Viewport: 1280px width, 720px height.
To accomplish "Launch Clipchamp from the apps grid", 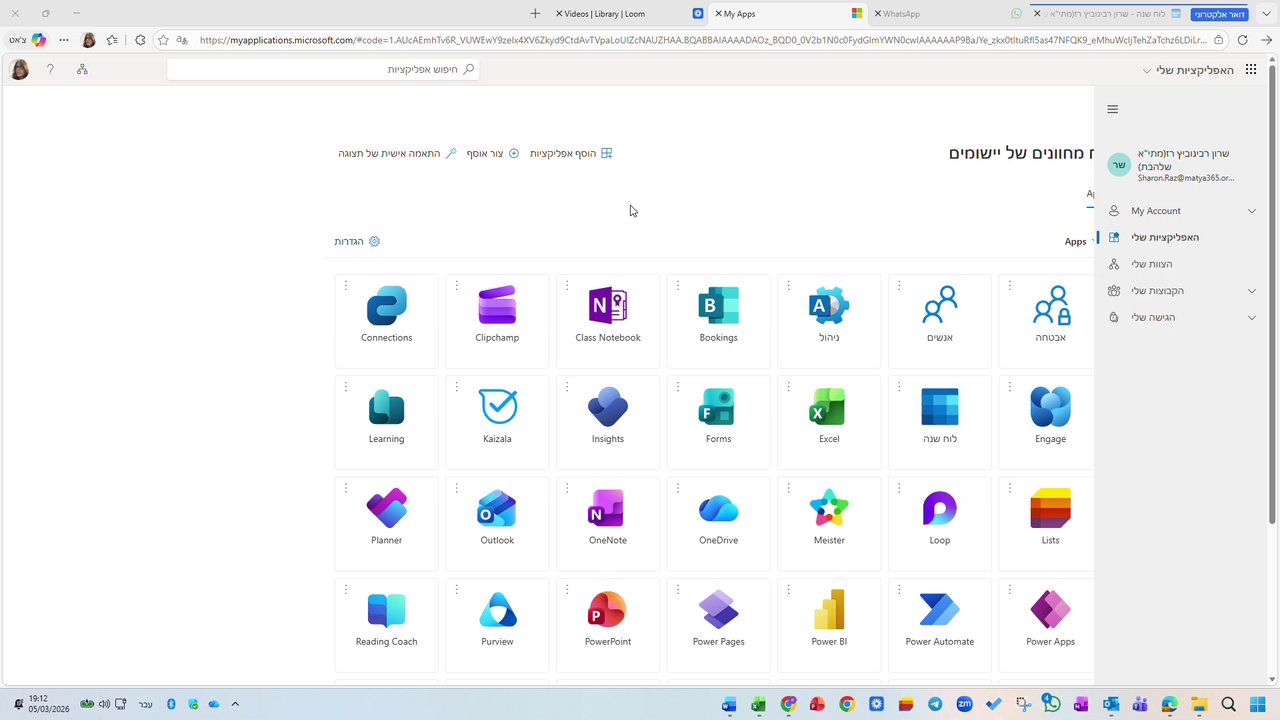I will click(x=497, y=321).
